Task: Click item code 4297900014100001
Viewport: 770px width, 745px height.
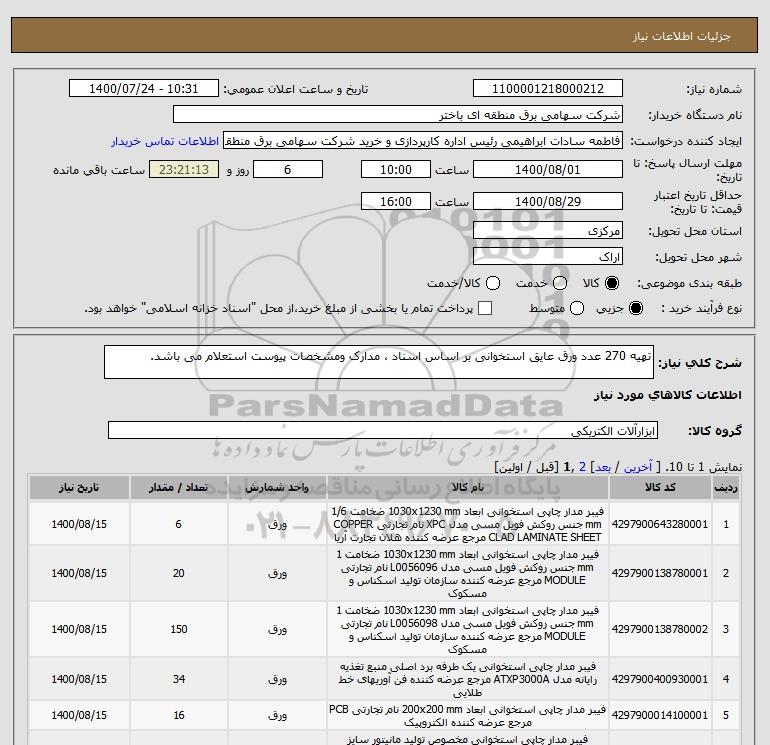Action: point(660,716)
